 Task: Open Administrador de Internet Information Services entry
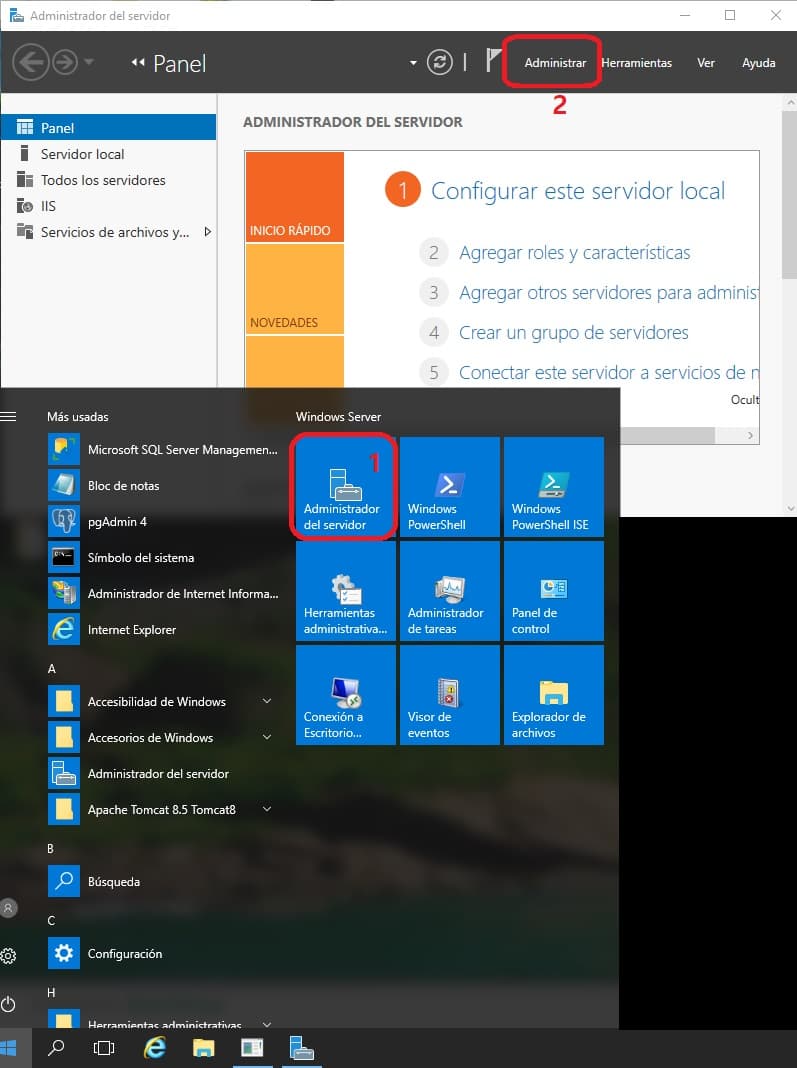pyautogui.click(x=163, y=594)
